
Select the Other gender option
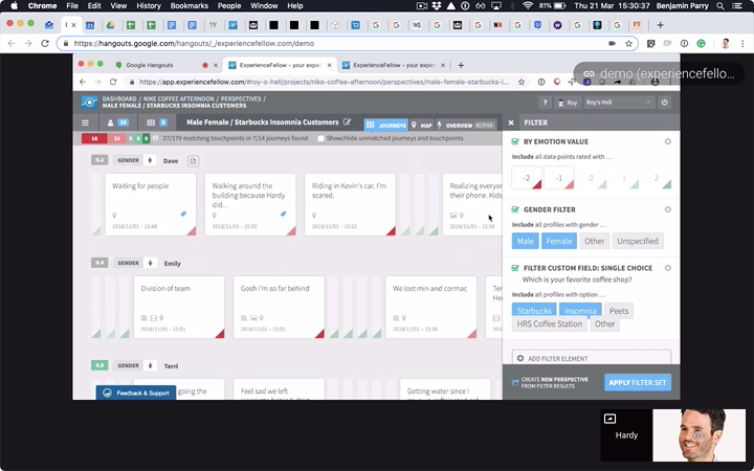(594, 241)
